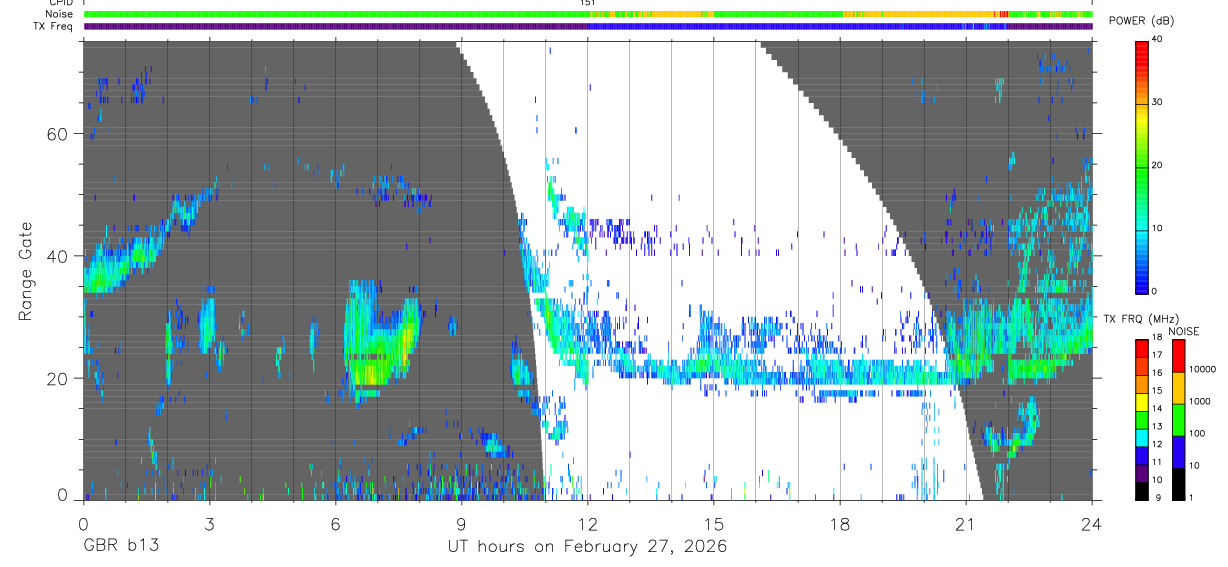
Task: Click the 0 tick on the Range Gate axis
Action: (62, 496)
